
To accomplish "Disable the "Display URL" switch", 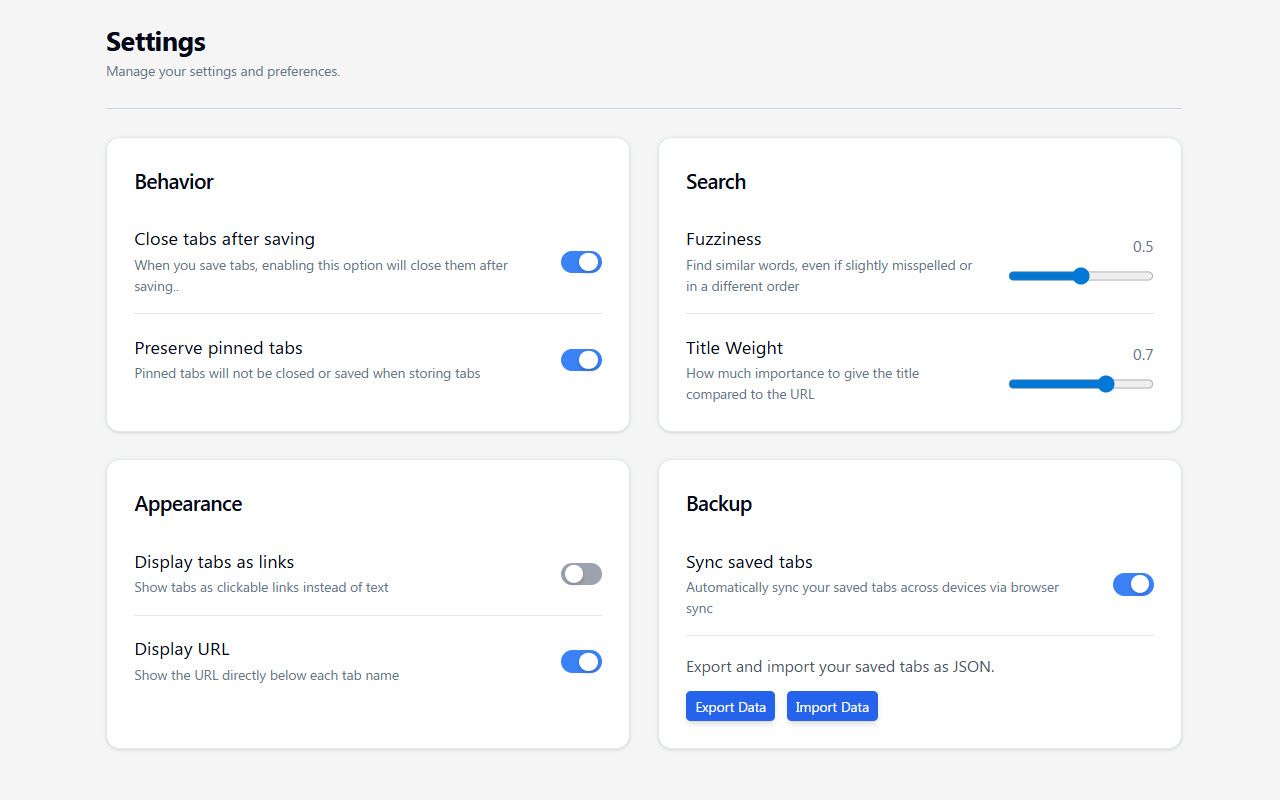I will pyautogui.click(x=581, y=661).
